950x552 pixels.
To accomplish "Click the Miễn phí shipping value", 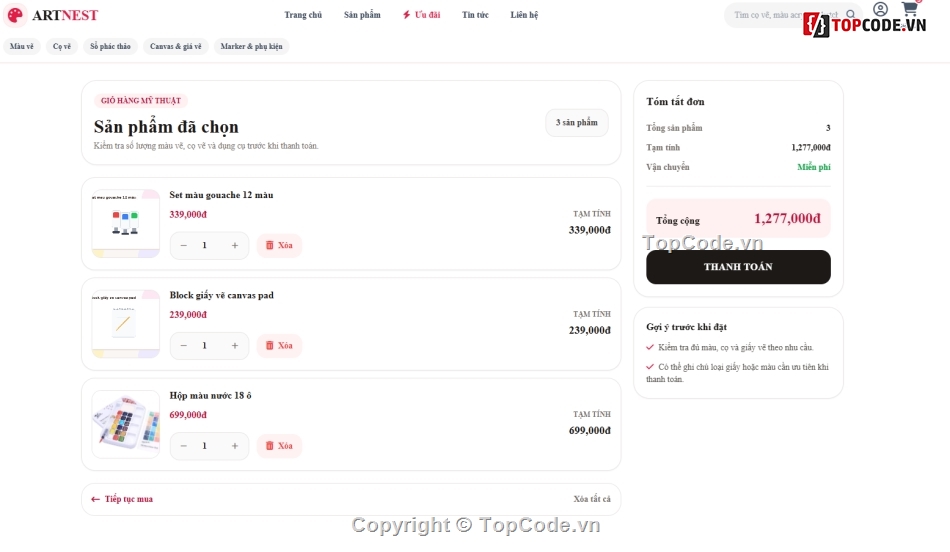I will point(814,167).
